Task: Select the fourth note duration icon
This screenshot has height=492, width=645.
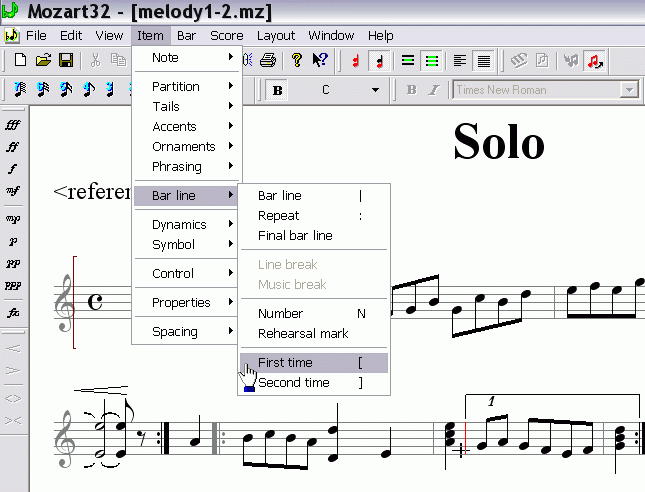Action: click(89, 89)
